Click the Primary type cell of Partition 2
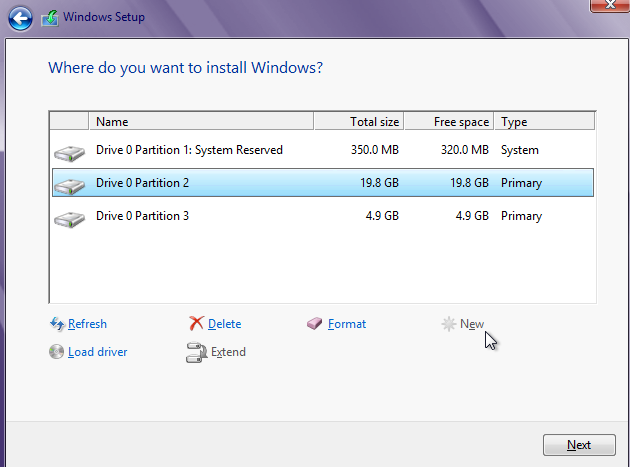 [521, 183]
